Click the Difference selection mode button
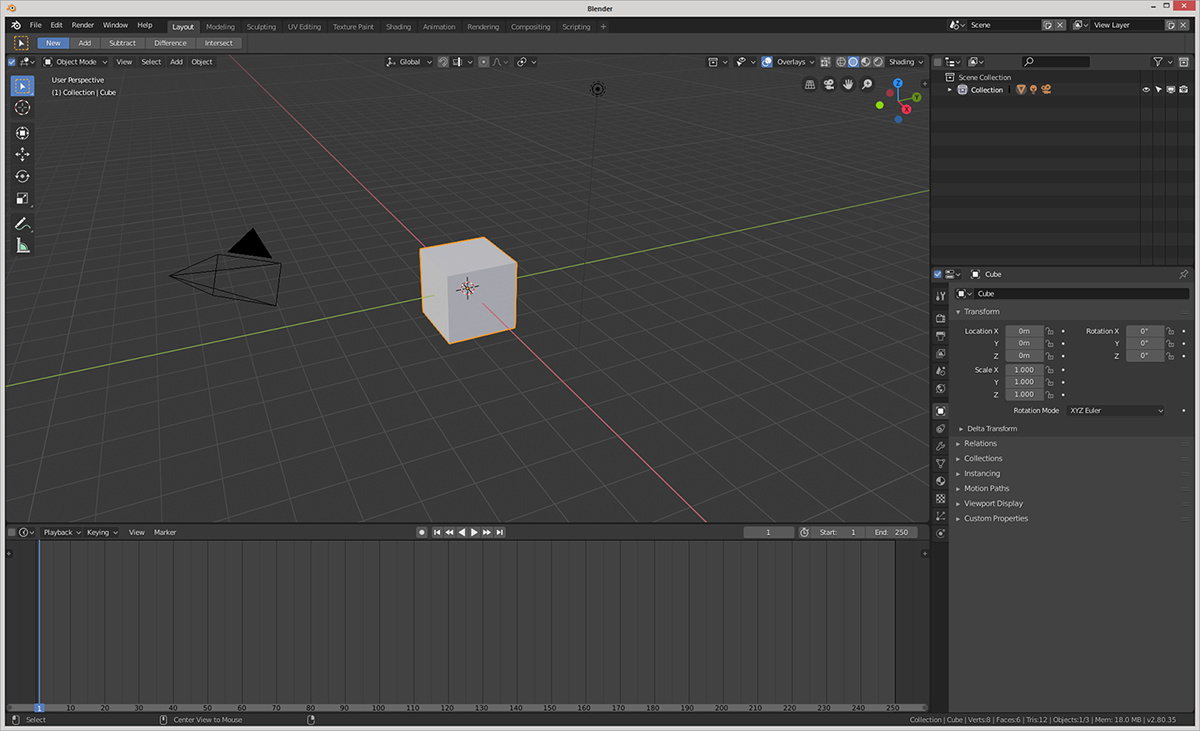1200x731 pixels. point(170,43)
